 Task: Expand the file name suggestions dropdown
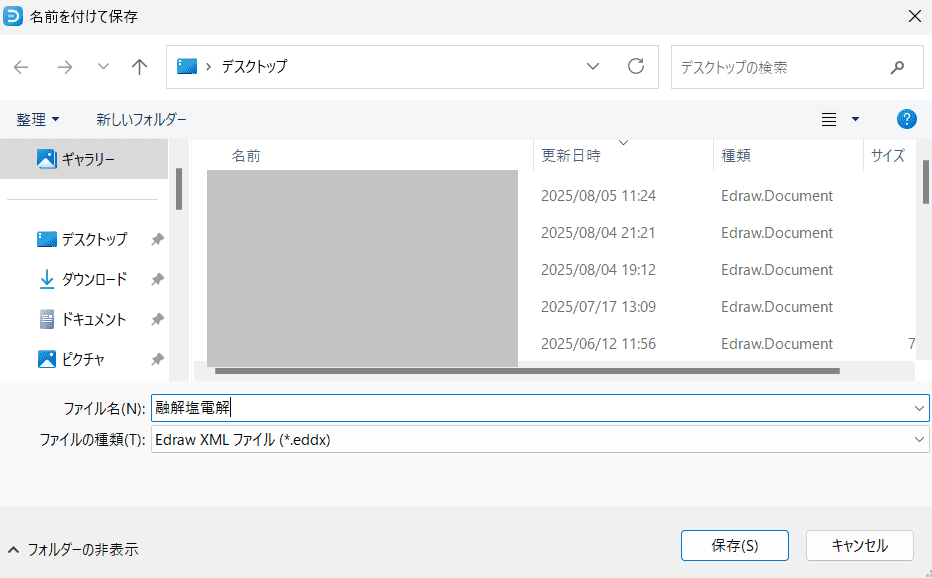click(x=919, y=408)
